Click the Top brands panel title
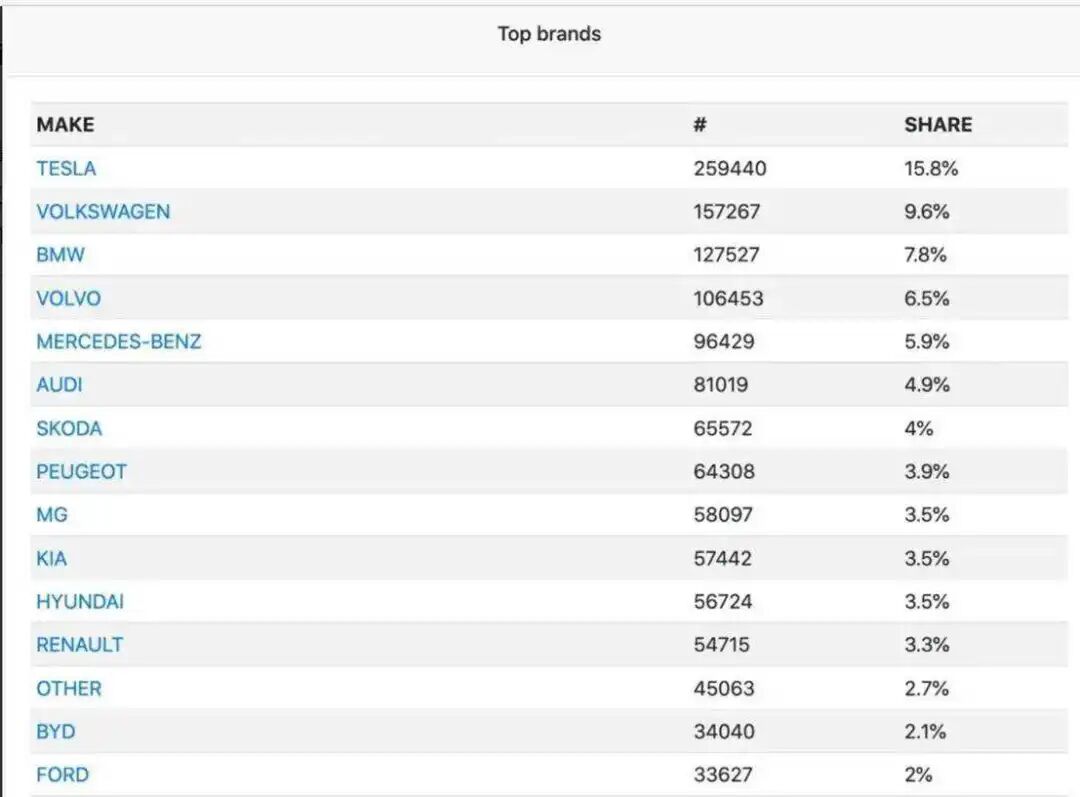This screenshot has width=1080, height=797. coord(549,34)
